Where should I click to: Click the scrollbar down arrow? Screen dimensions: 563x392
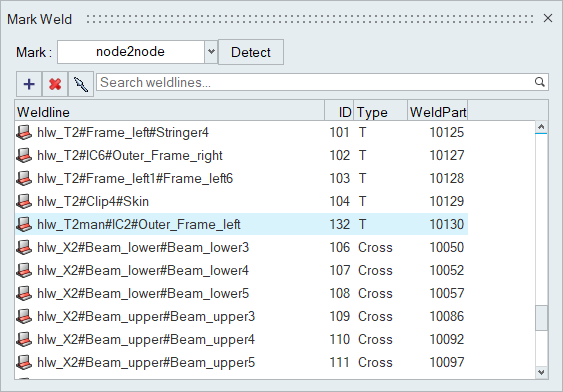(541, 372)
